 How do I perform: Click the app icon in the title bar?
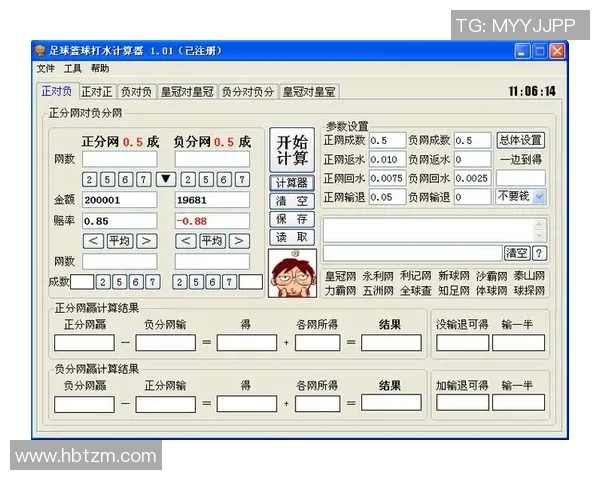(40, 51)
